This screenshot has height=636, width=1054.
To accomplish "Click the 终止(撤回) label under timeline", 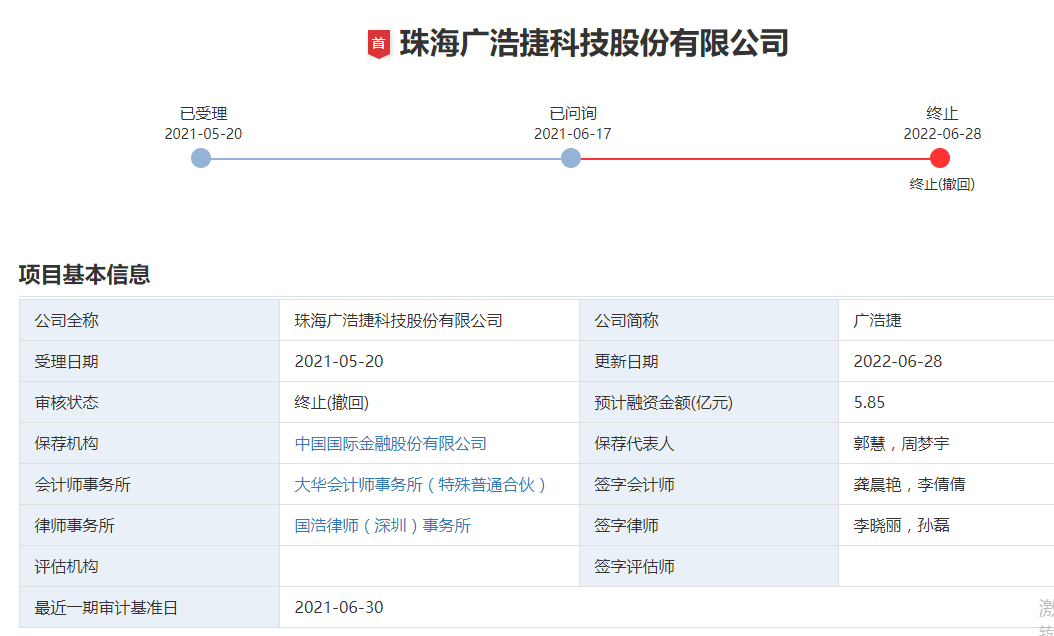I will (941, 184).
